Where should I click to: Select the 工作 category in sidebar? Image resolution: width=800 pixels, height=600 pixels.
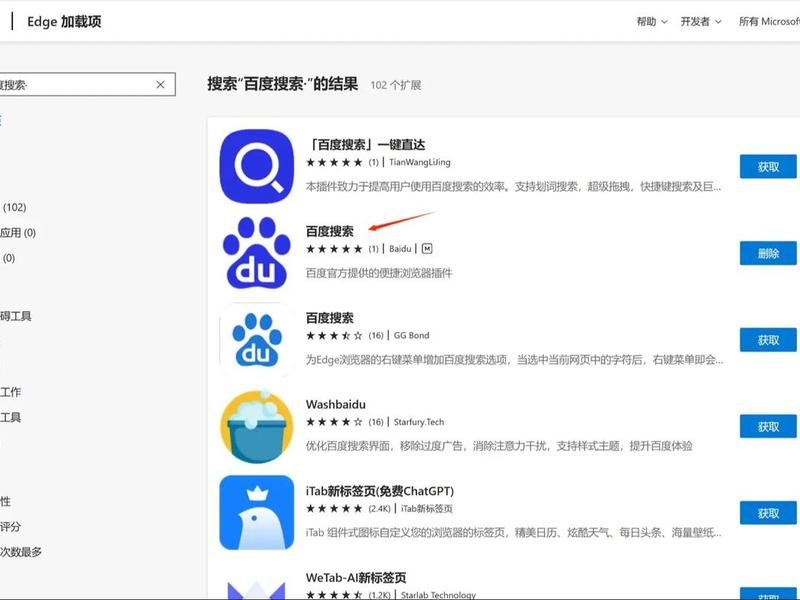10,392
